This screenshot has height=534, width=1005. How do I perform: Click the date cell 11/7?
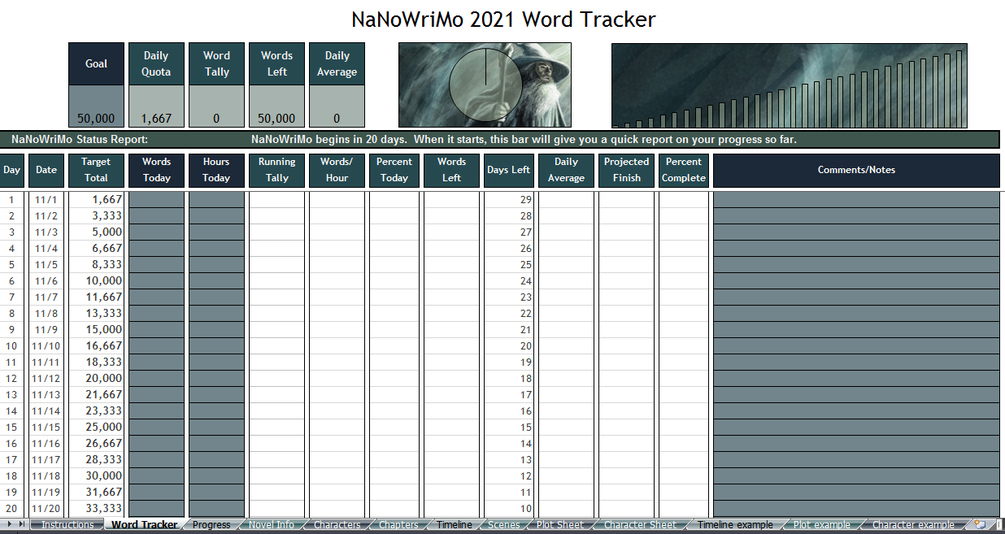pyautogui.click(x=46, y=297)
